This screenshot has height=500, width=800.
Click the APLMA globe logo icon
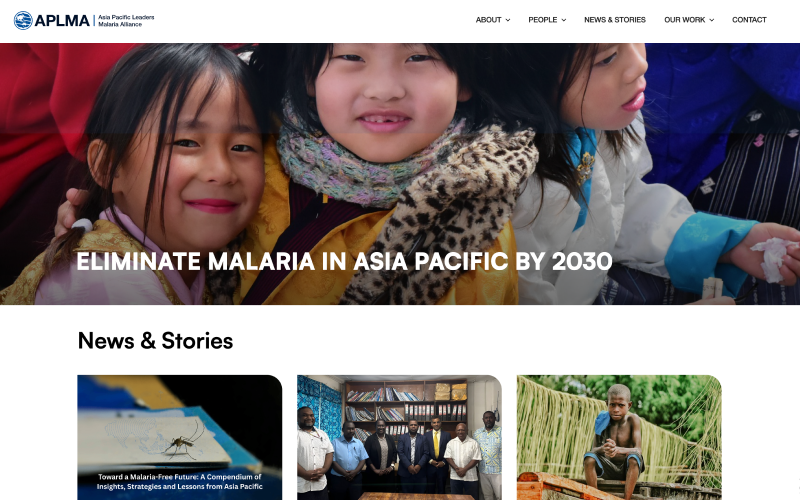click(23, 20)
